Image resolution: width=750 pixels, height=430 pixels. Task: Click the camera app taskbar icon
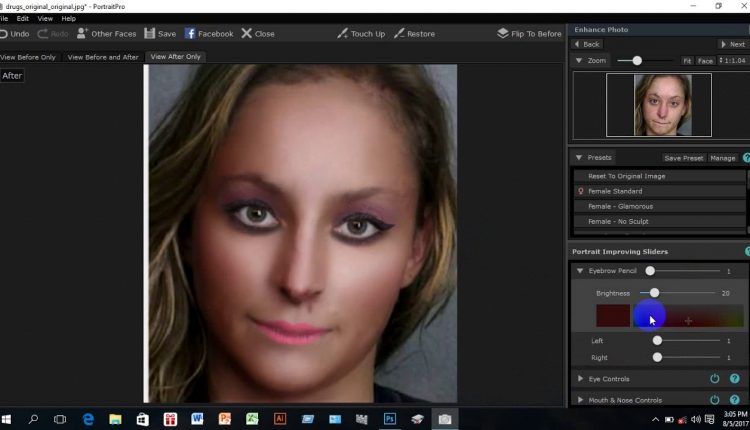coord(445,419)
